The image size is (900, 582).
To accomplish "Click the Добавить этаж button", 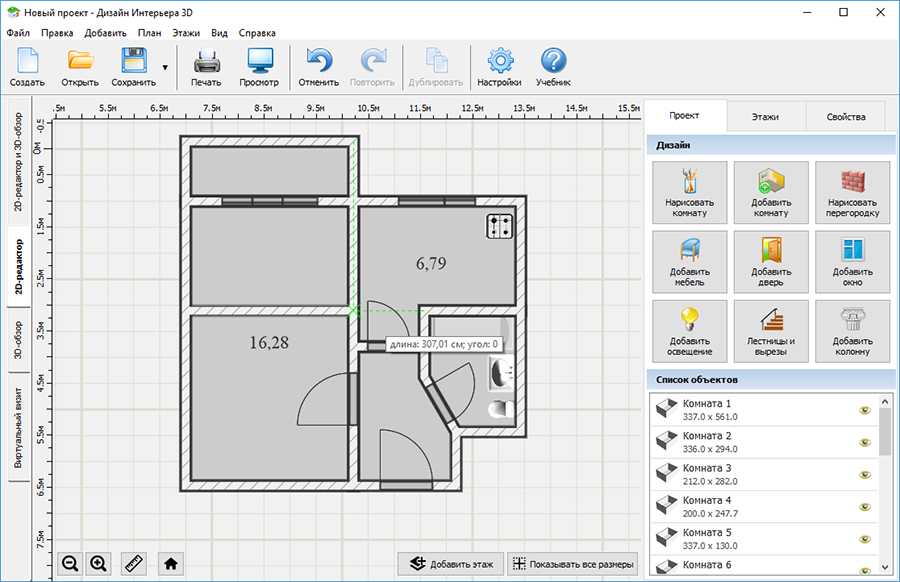I will point(451,564).
